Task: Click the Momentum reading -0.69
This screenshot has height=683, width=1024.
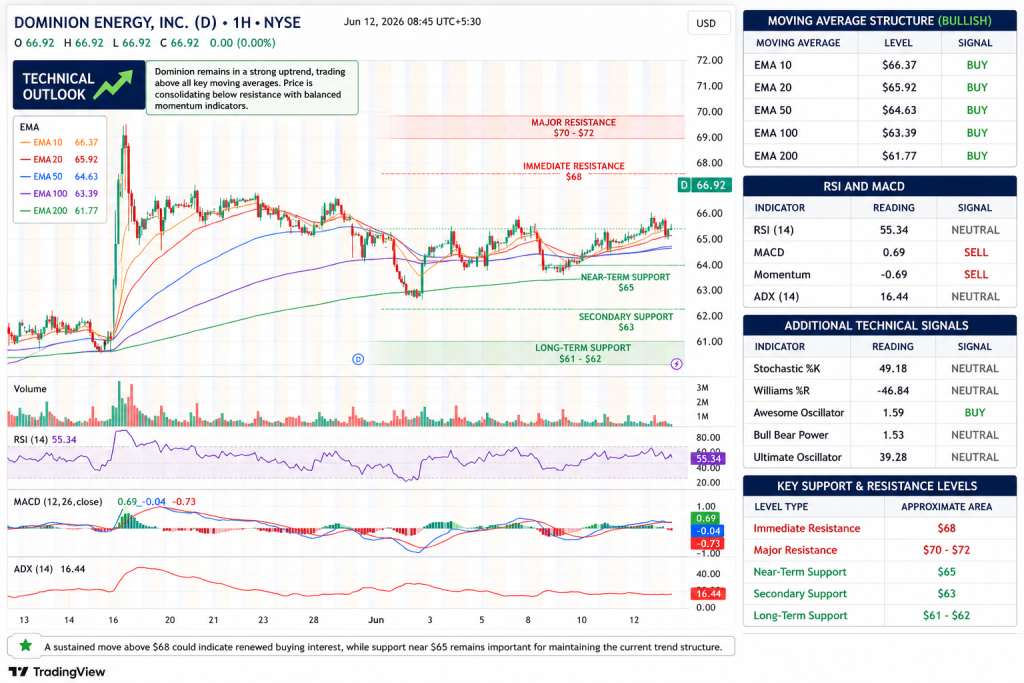Action: pyautogui.click(x=893, y=275)
